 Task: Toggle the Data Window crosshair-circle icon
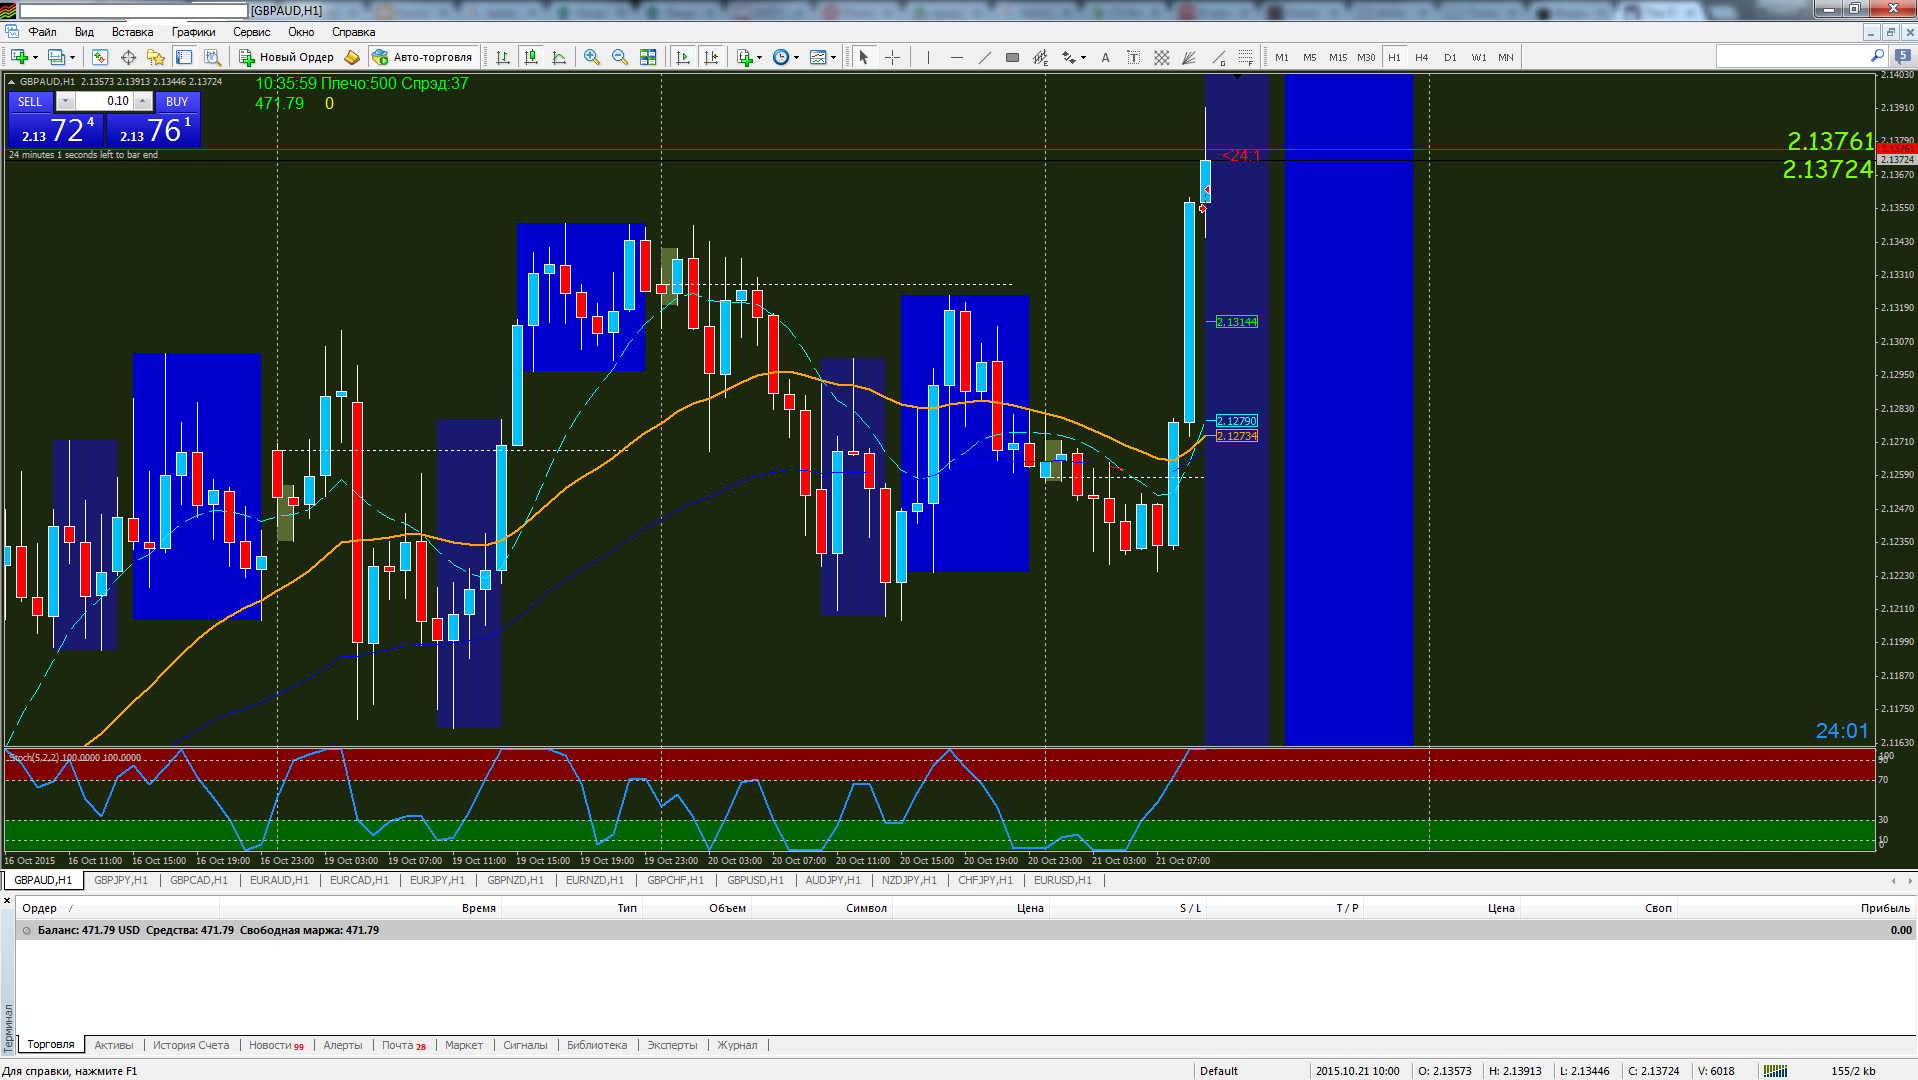tap(128, 57)
